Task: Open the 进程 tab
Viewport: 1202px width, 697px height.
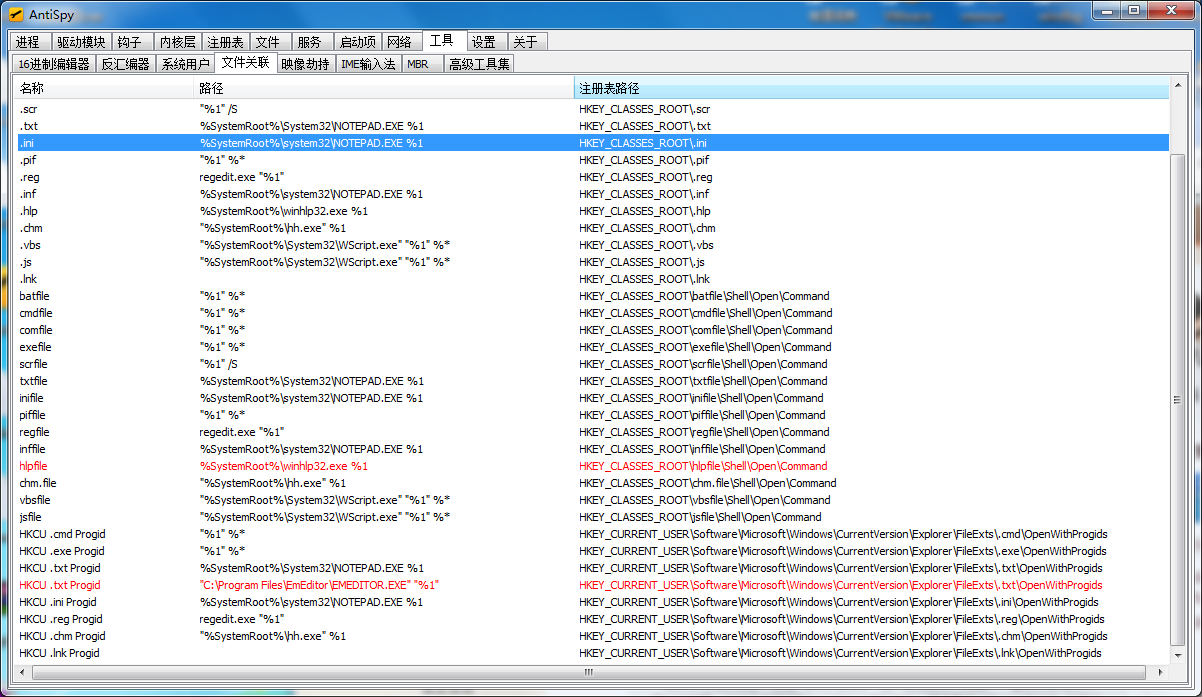Action: [28, 42]
